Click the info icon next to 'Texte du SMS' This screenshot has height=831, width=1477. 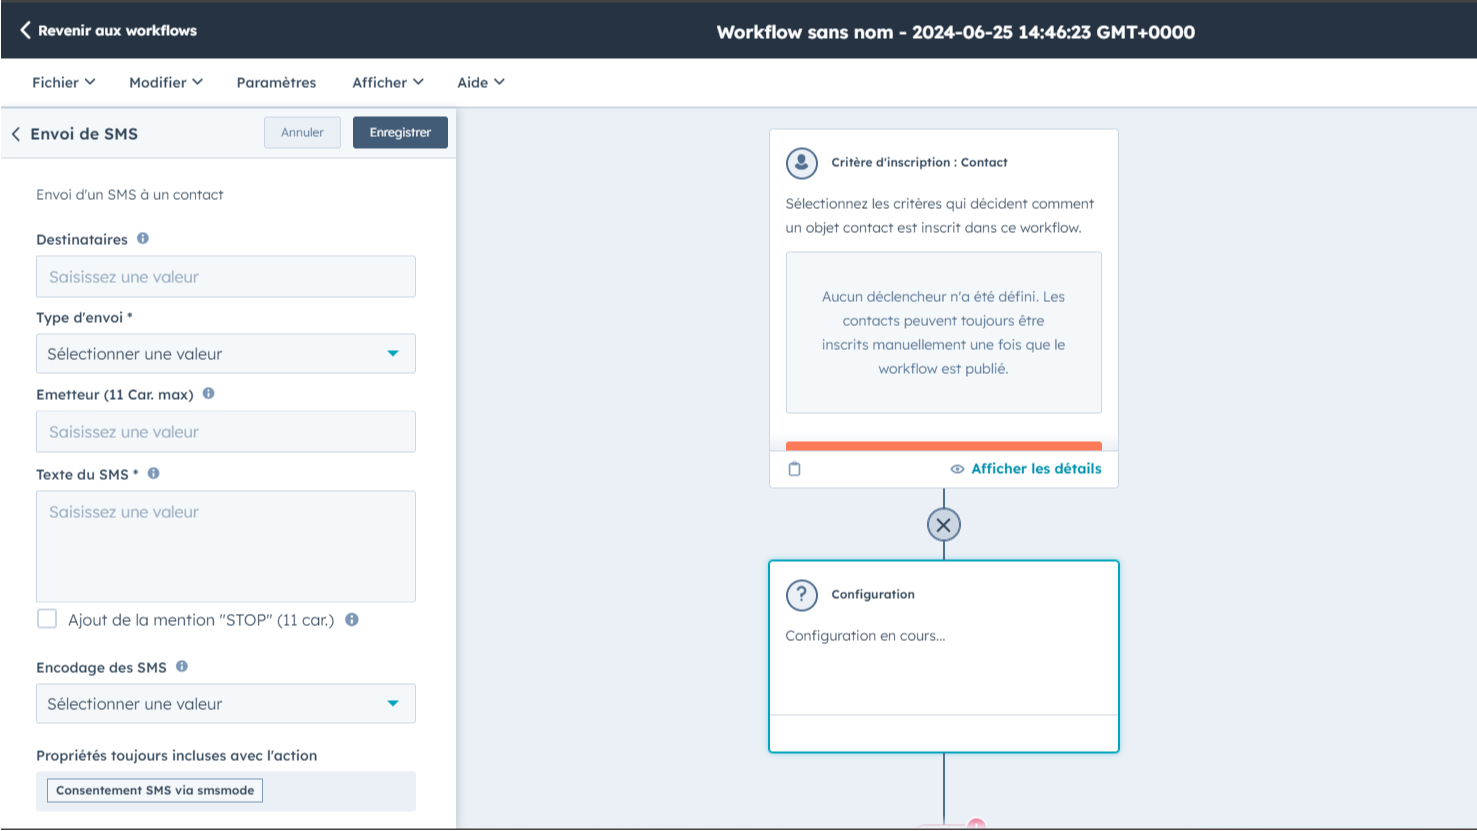pyautogui.click(x=152, y=473)
